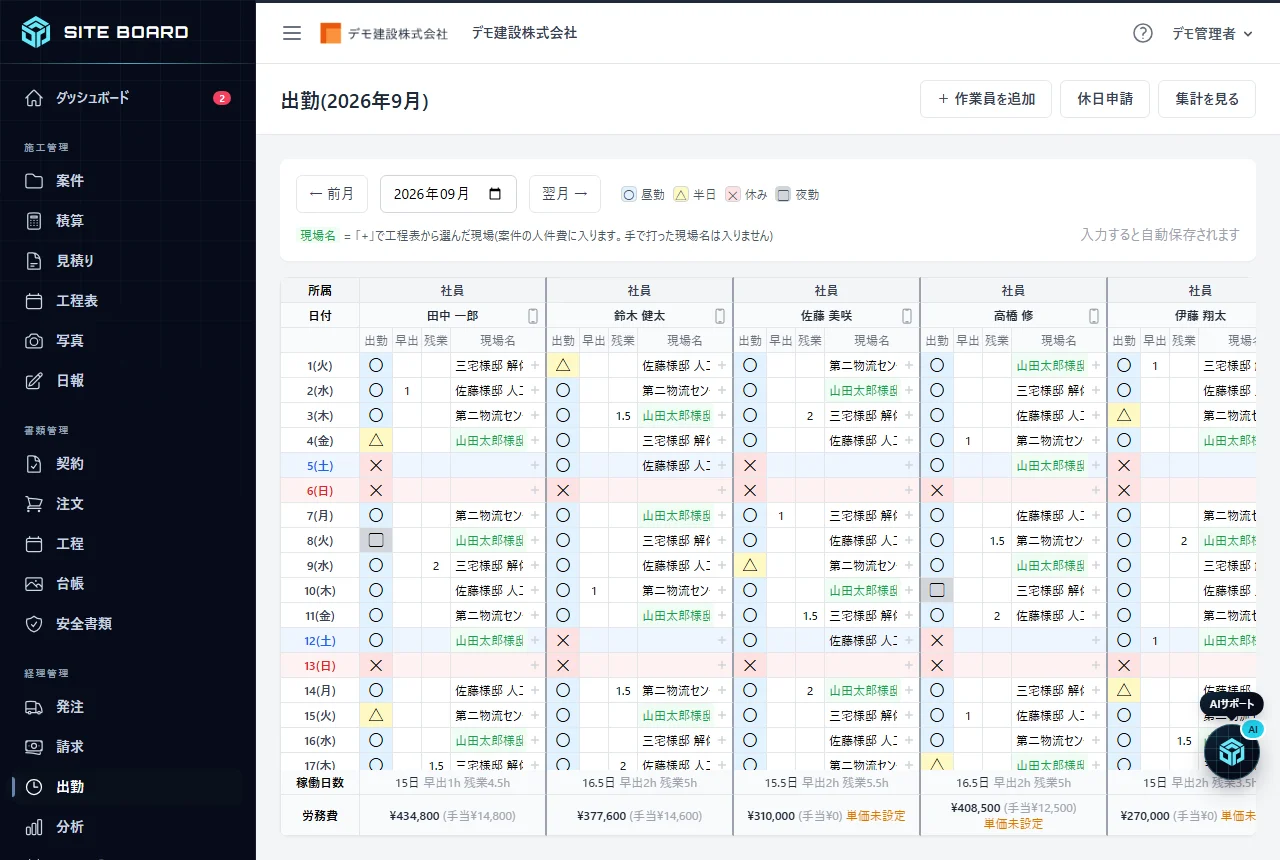The height and width of the screenshot is (860, 1280).
Task: Open the AI support chat bubble
Action: click(1232, 751)
